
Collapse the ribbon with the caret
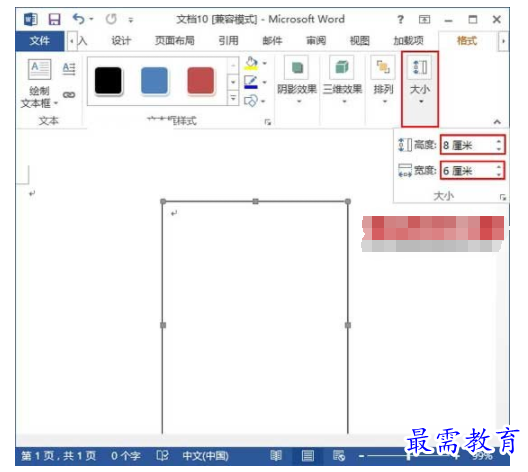pyautogui.click(x=497, y=122)
